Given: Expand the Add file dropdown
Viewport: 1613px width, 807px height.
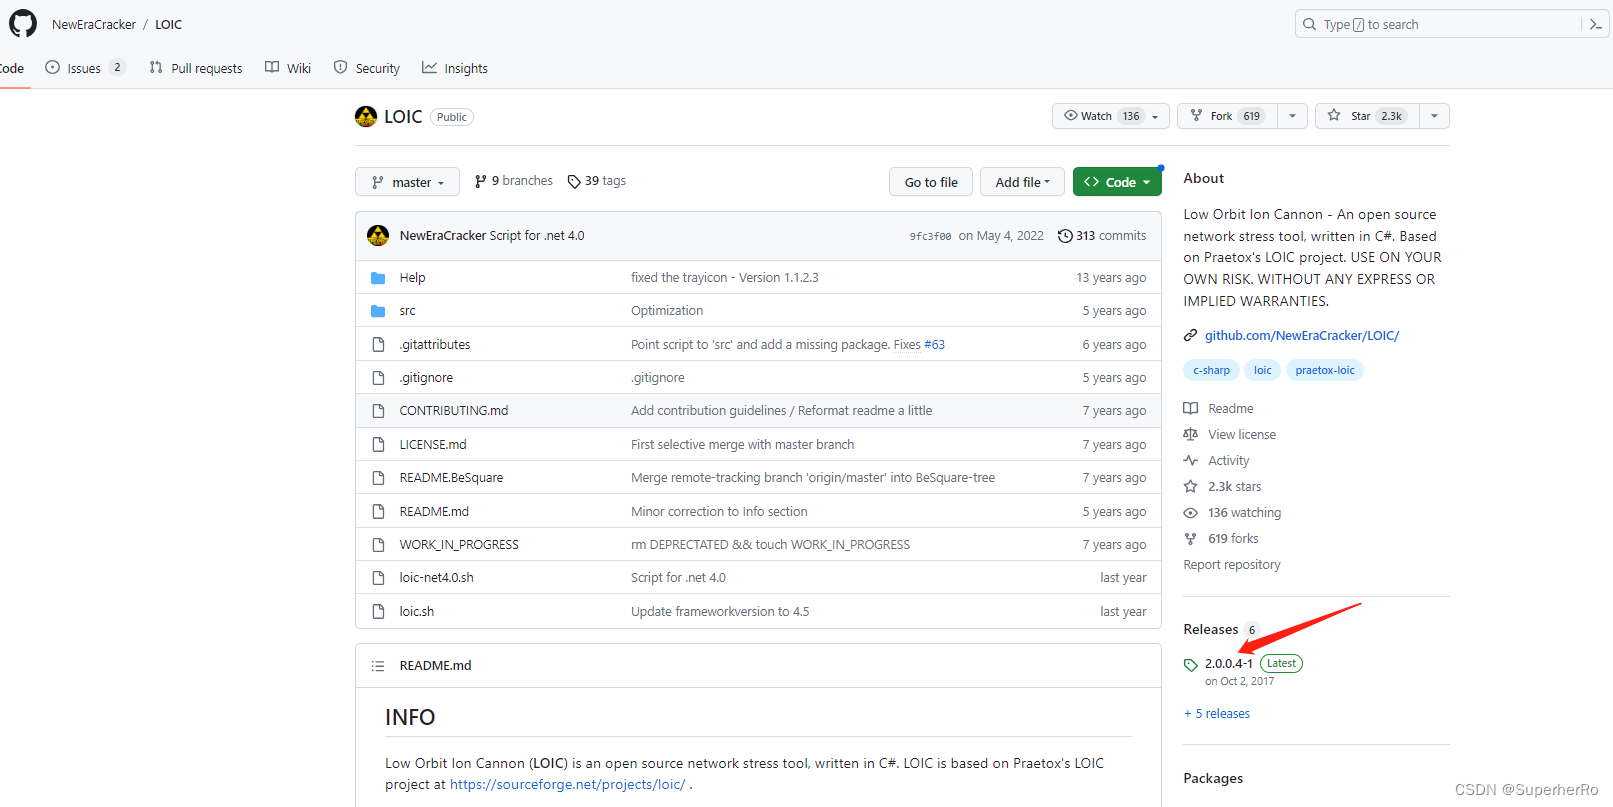Looking at the screenshot, I should 1022,182.
